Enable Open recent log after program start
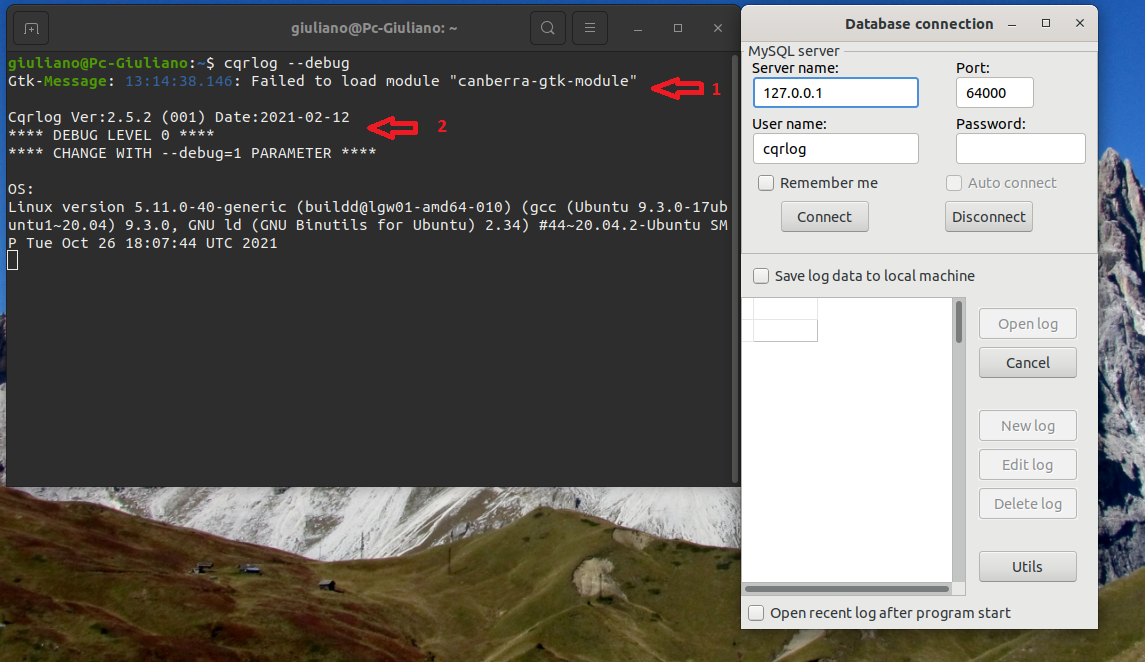This screenshot has width=1145, height=662. point(756,613)
